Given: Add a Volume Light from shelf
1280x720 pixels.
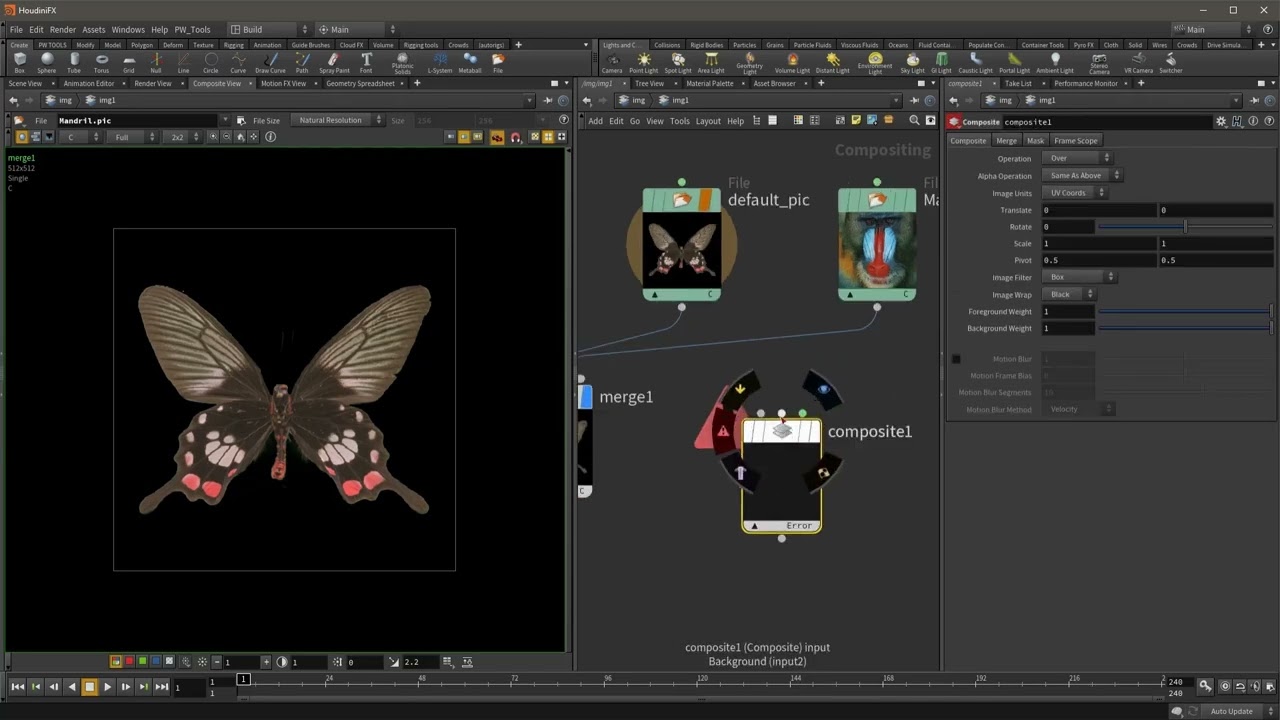Looking at the screenshot, I should click(x=792, y=63).
